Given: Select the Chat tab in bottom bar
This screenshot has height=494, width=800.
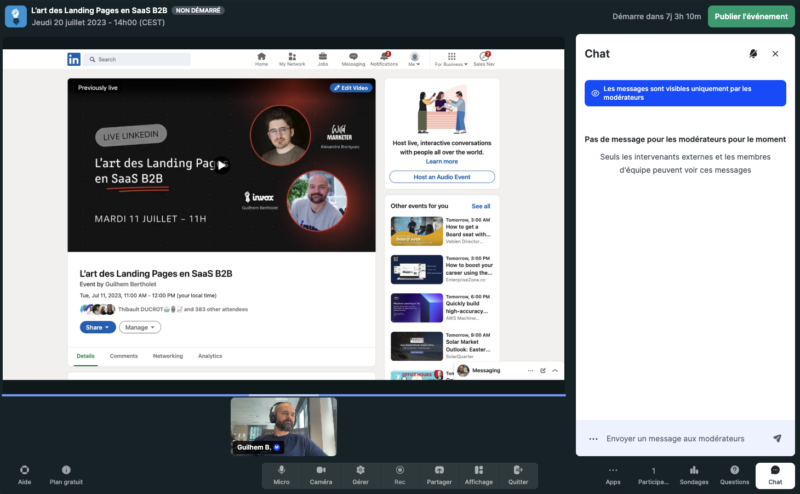Looking at the screenshot, I should (775, 475).
